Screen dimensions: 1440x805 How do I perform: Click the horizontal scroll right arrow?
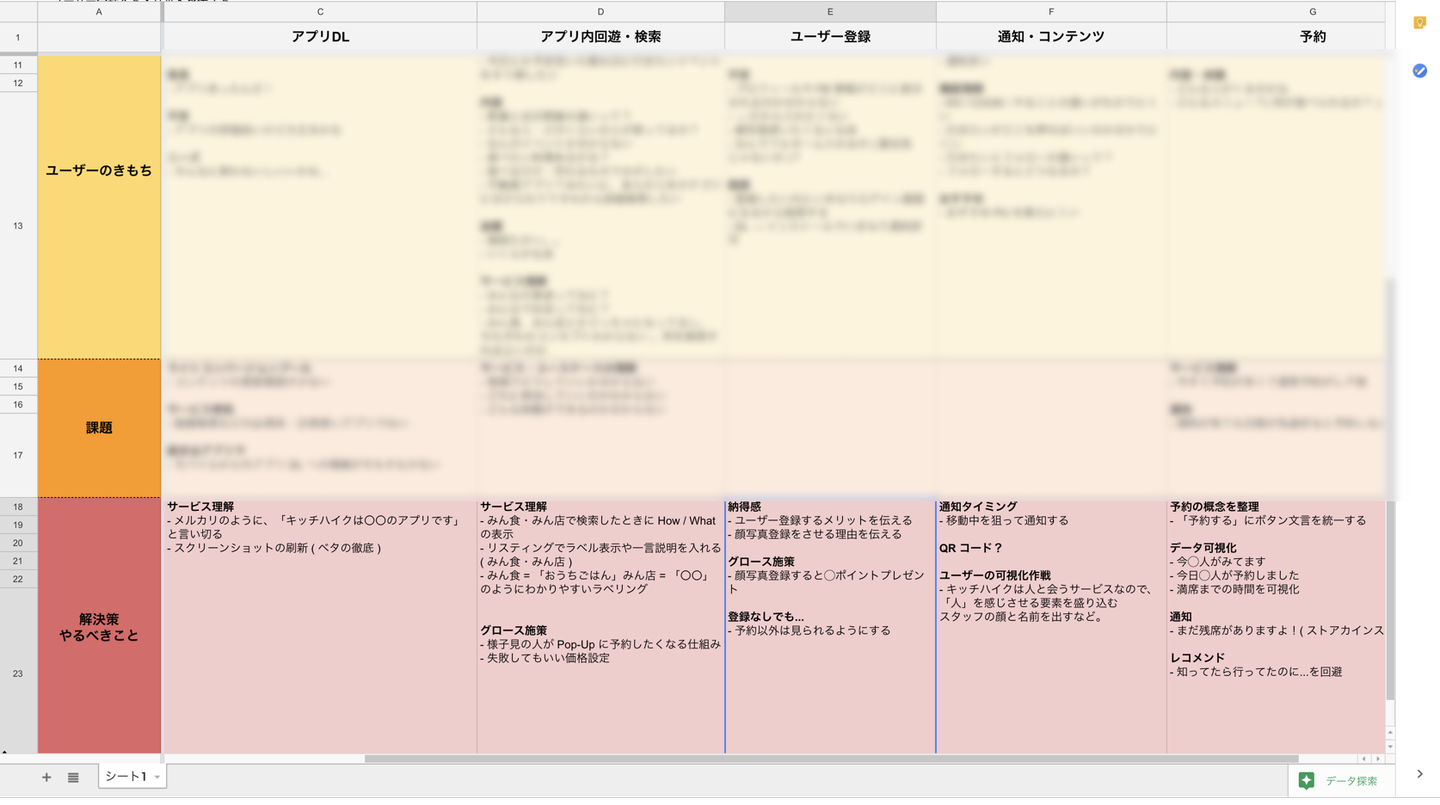pos(1378,759)
